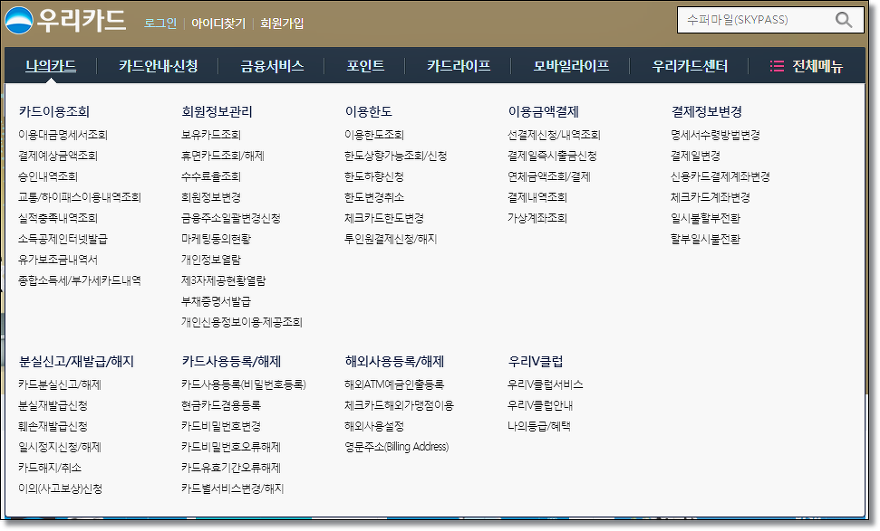This screenshot has height=531, width=880.
Task: Open 제3자제공현황열람
Action: pyautogui.click(x=223, y=280)
